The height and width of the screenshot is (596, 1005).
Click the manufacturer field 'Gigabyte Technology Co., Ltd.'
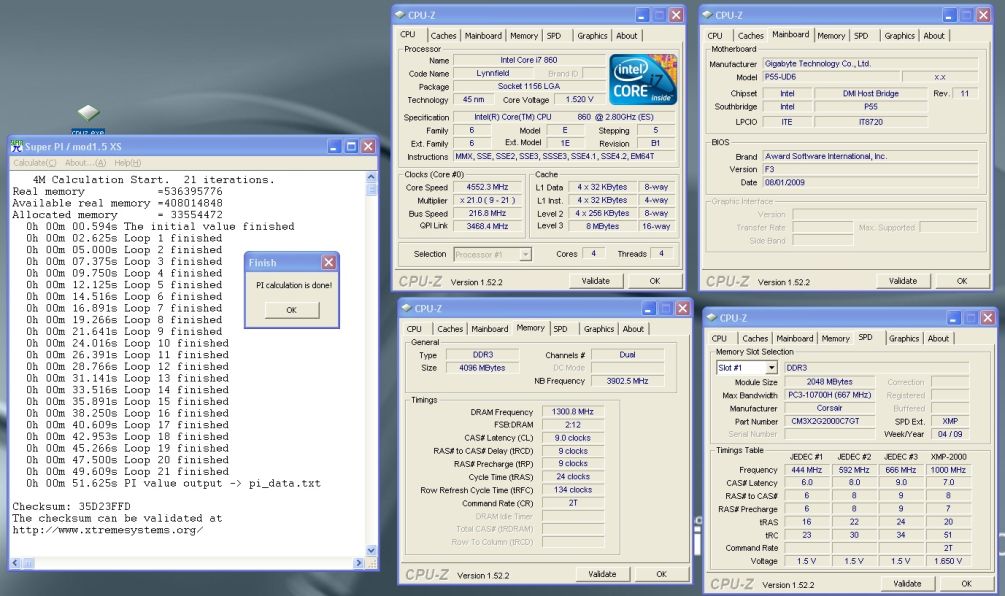pyautogui.click(x=870, y=63)
